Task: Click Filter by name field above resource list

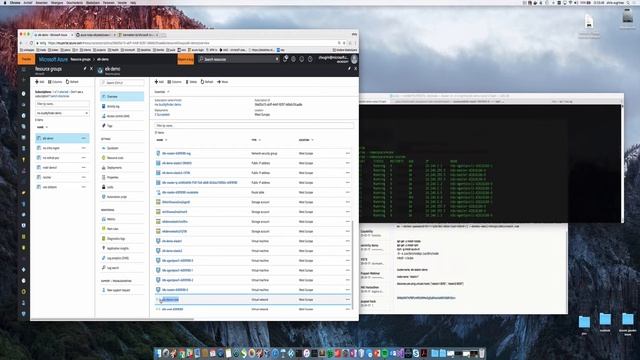Action: (x=254, y=125)
